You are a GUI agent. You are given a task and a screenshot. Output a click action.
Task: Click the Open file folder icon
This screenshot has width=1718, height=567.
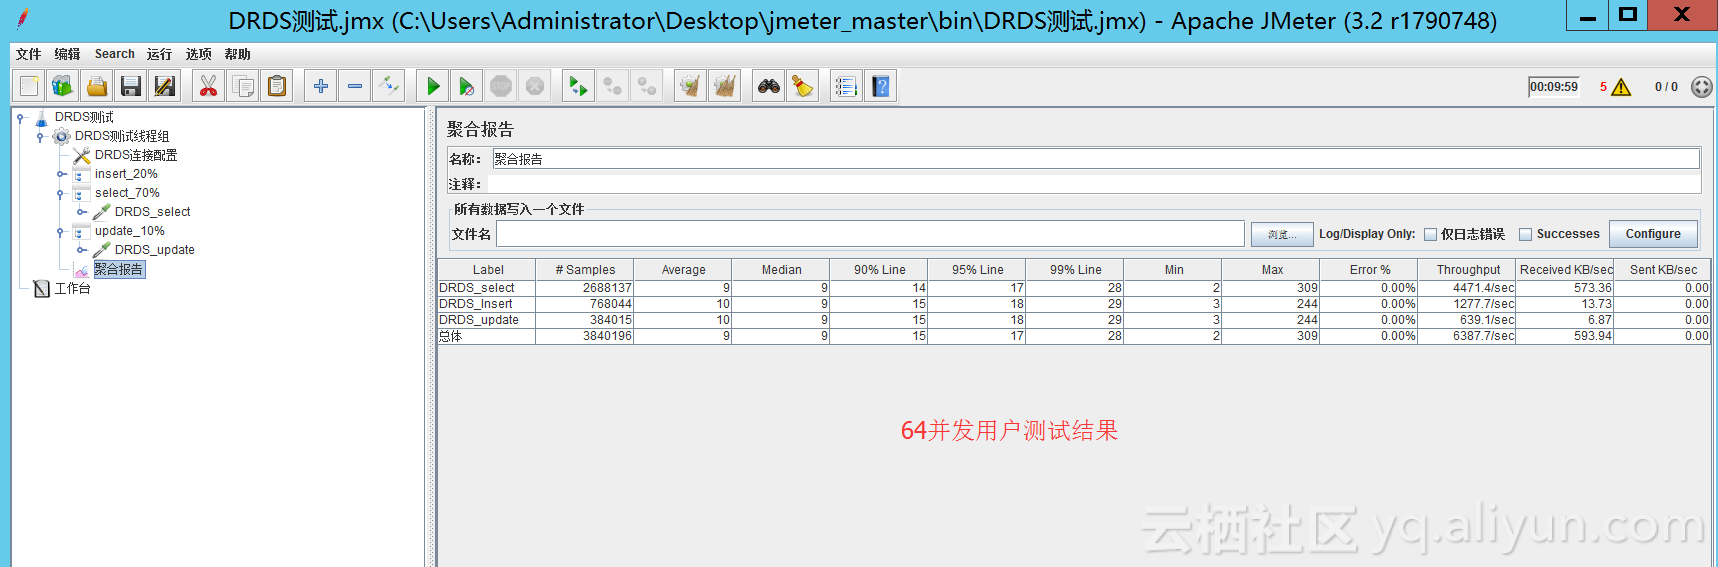(97, 86)
